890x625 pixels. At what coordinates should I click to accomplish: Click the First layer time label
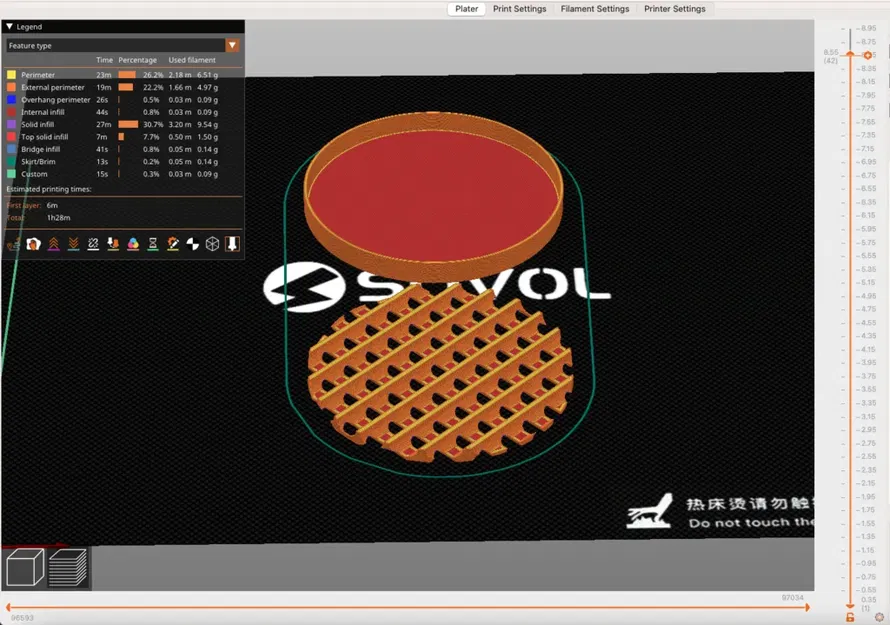pyautogui.click(x=24, y=205)
